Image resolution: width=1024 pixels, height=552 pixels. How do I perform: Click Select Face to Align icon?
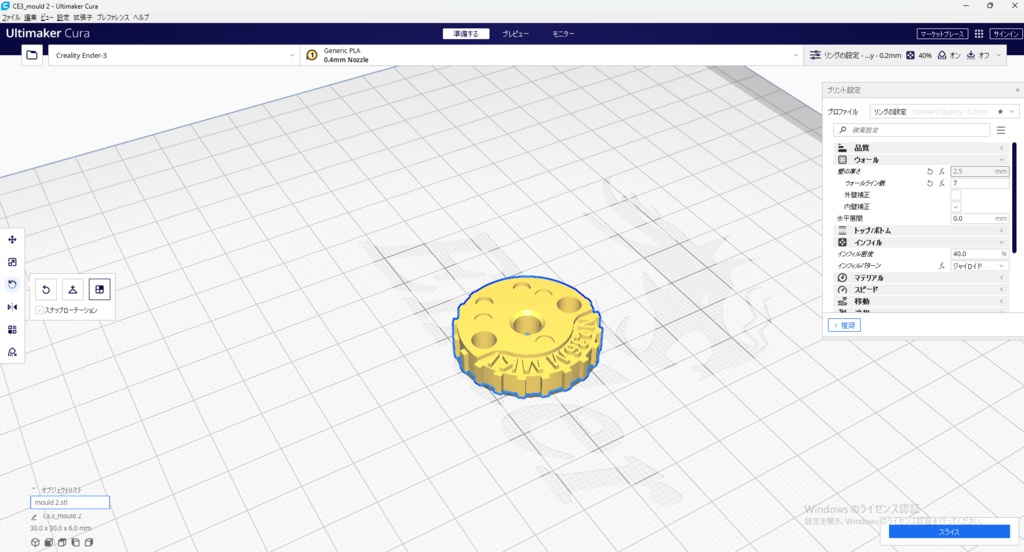99,289
